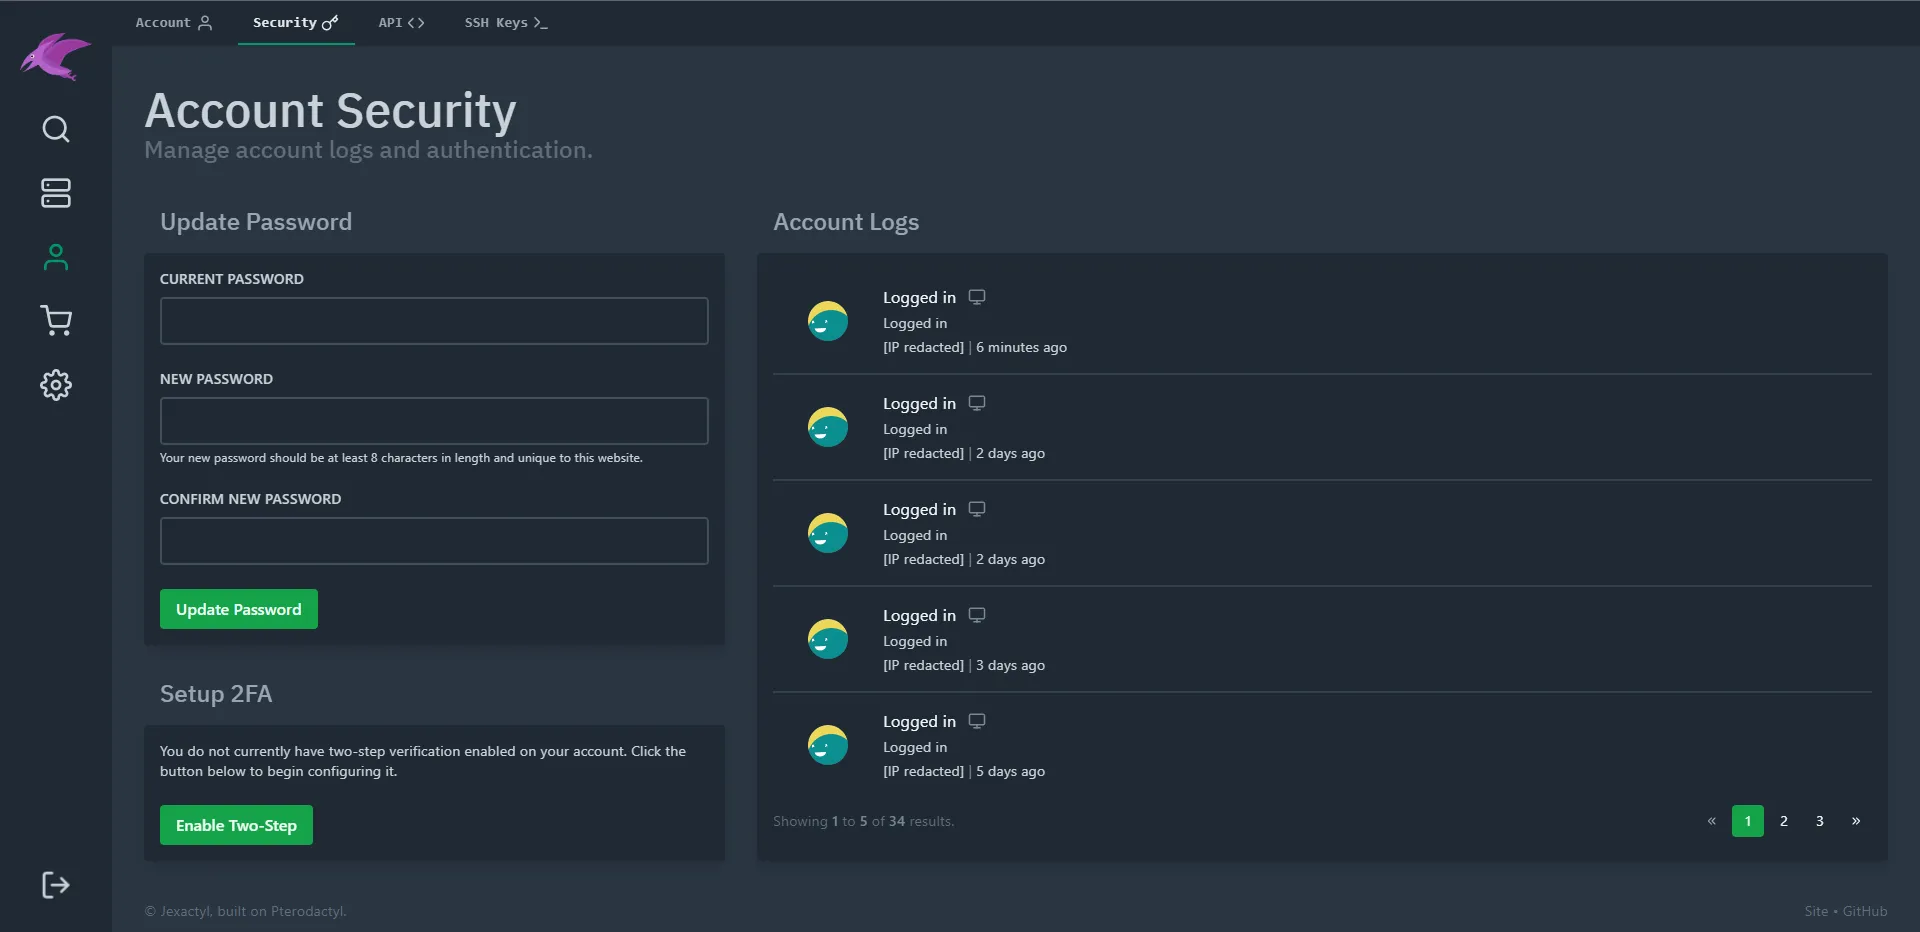Click the Jexactyl logo in top left
The image size is (1920, 932).
[x=55, y=57]
